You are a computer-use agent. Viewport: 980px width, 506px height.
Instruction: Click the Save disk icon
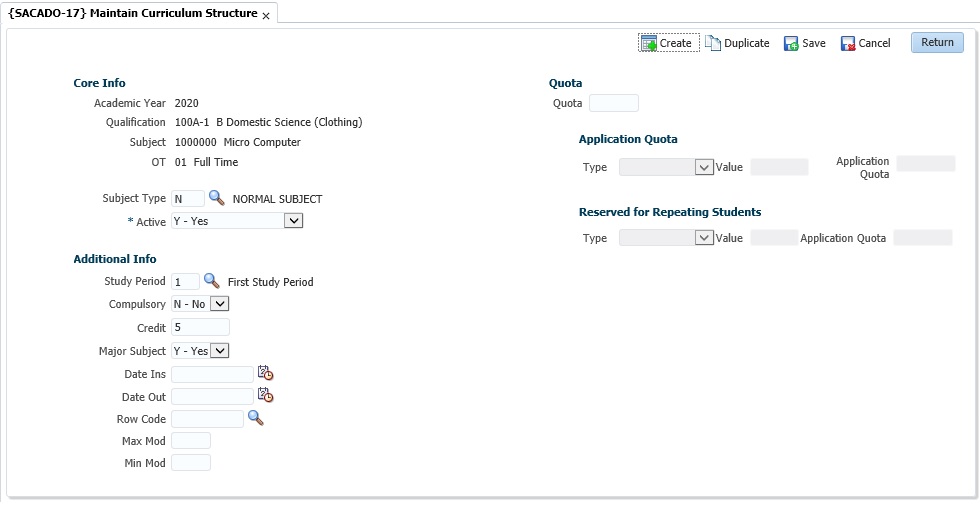click(791, 44)
